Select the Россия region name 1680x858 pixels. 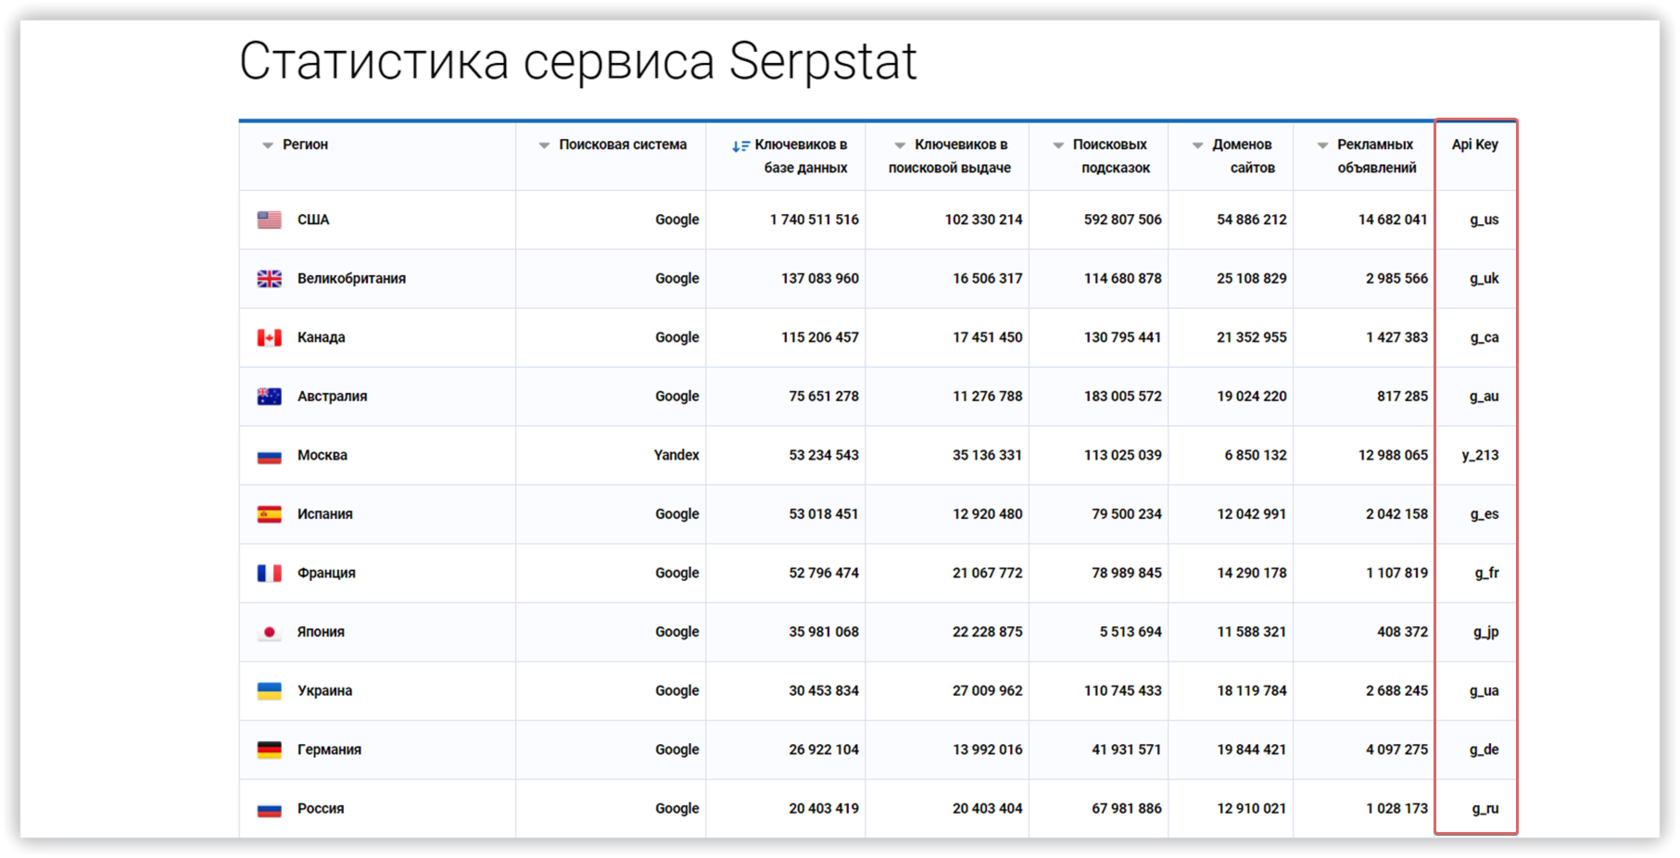point(320,809)
